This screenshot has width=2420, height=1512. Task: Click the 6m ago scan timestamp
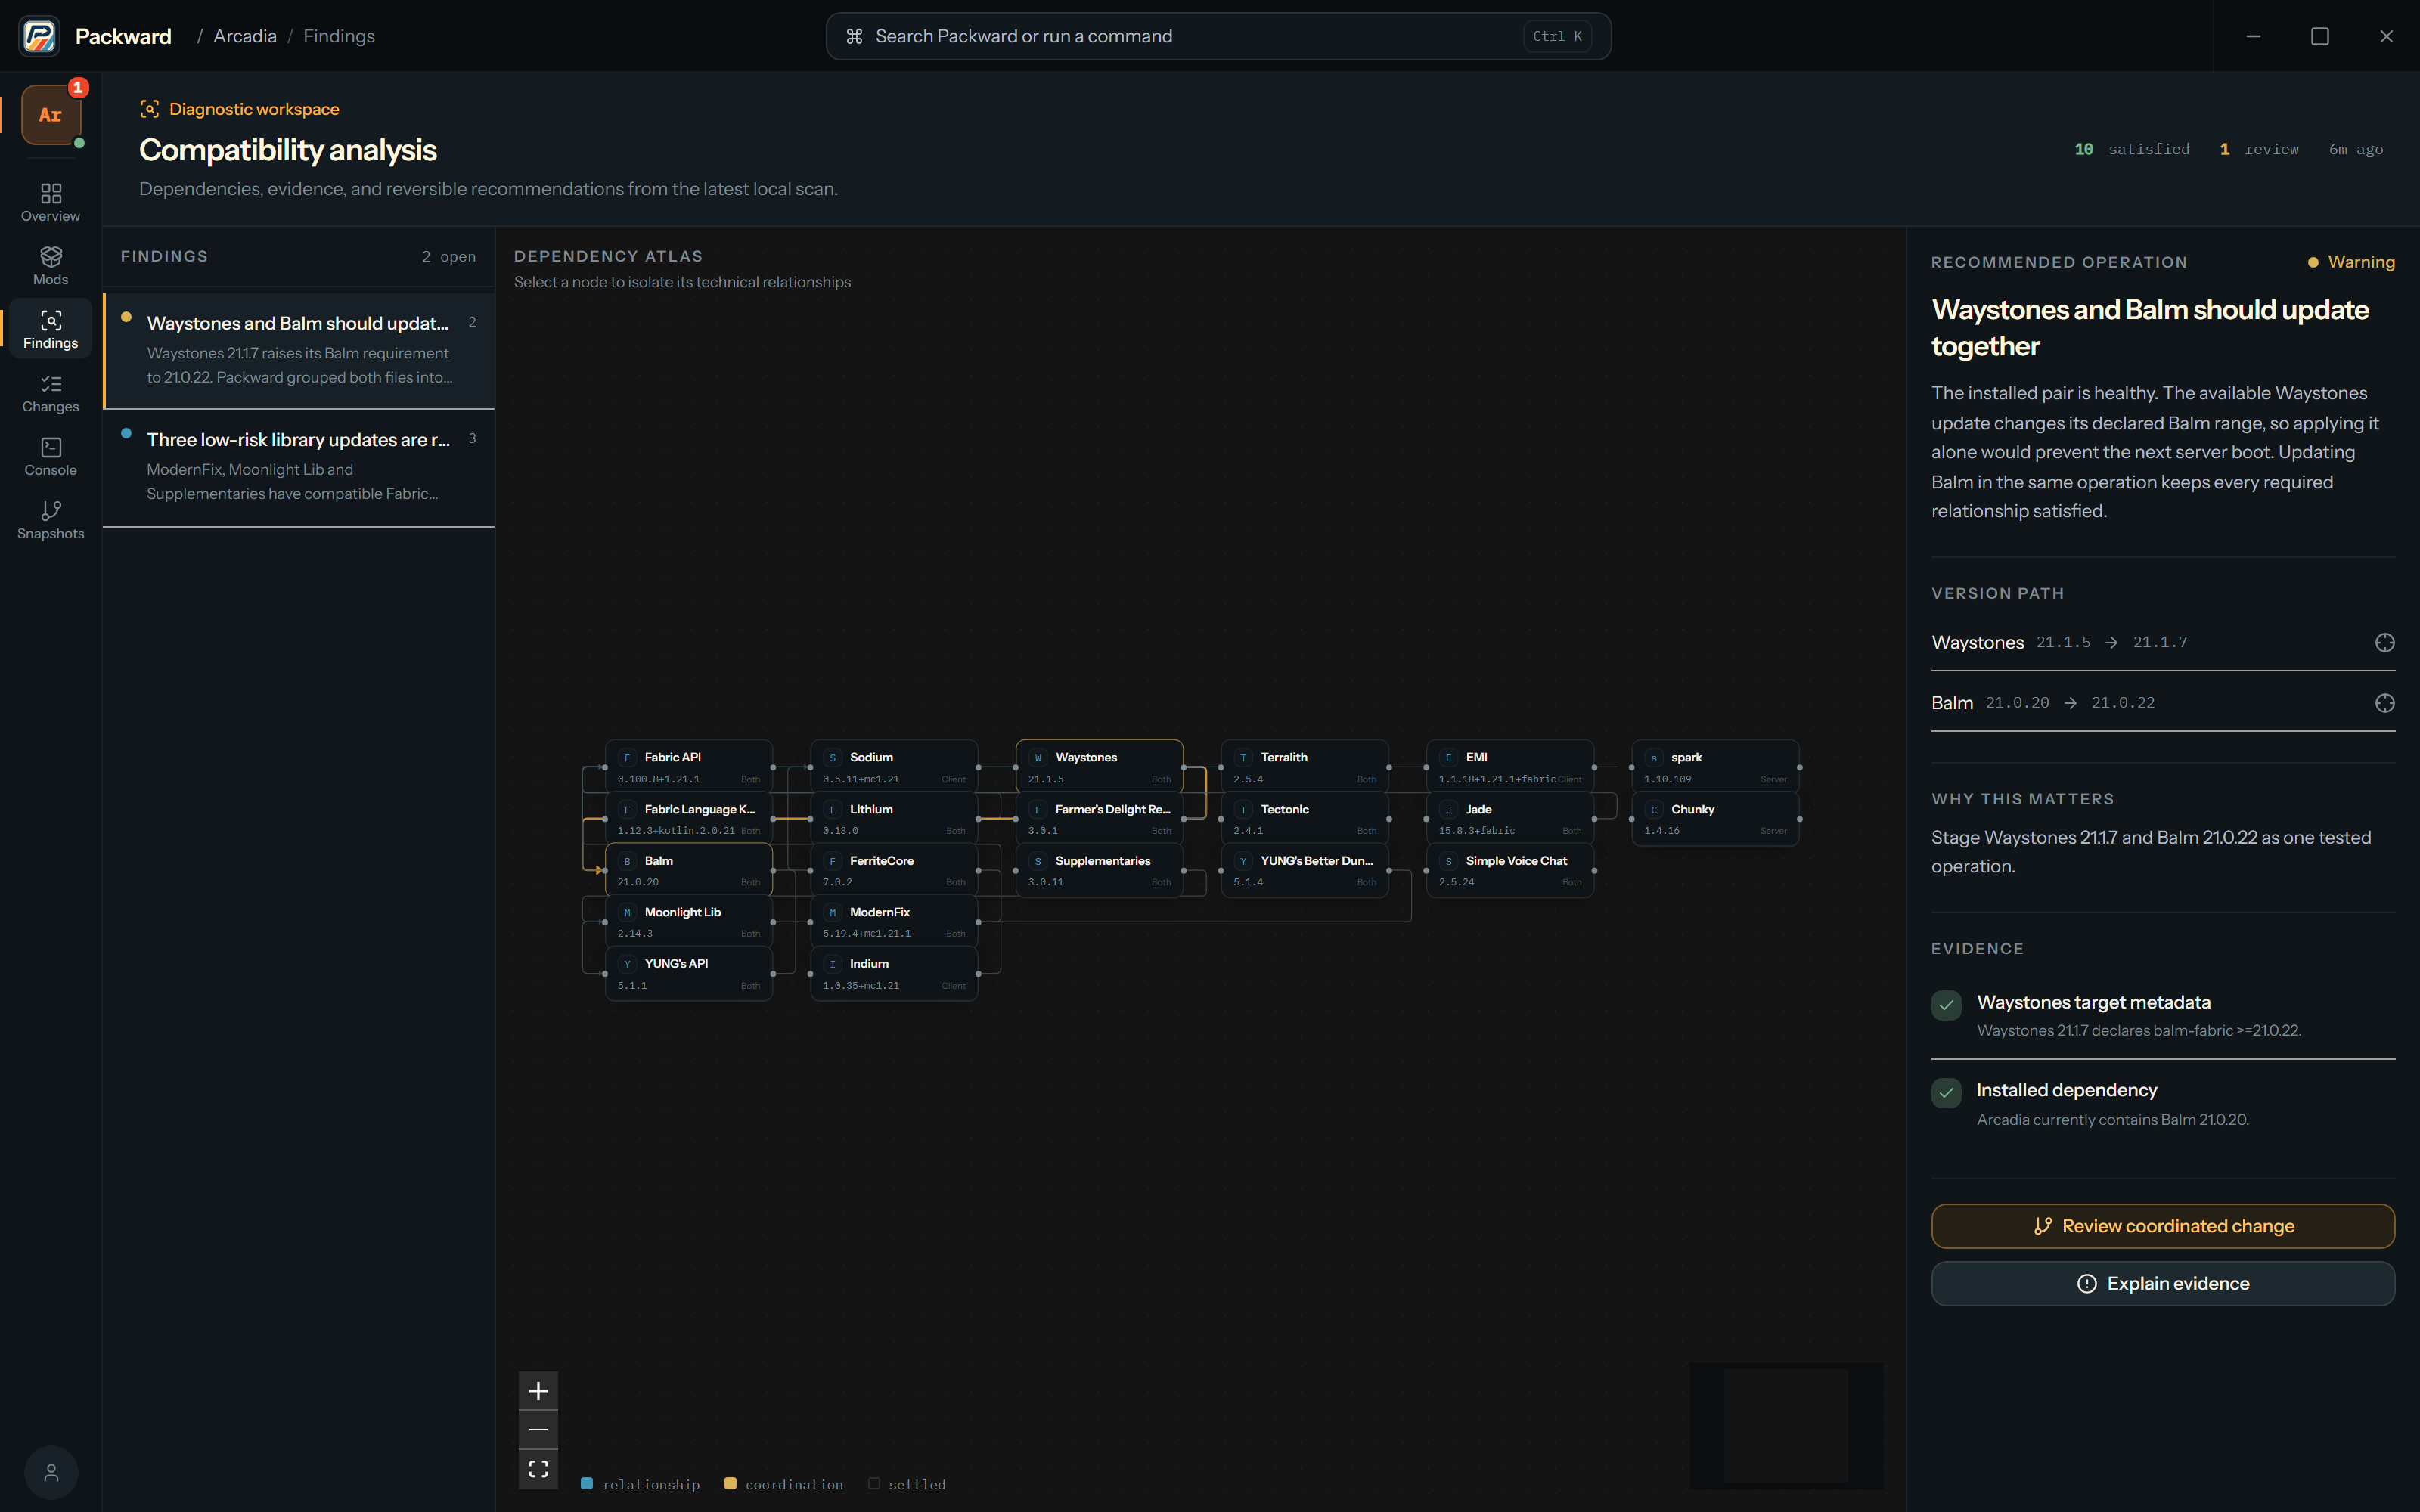(2356, 149)
